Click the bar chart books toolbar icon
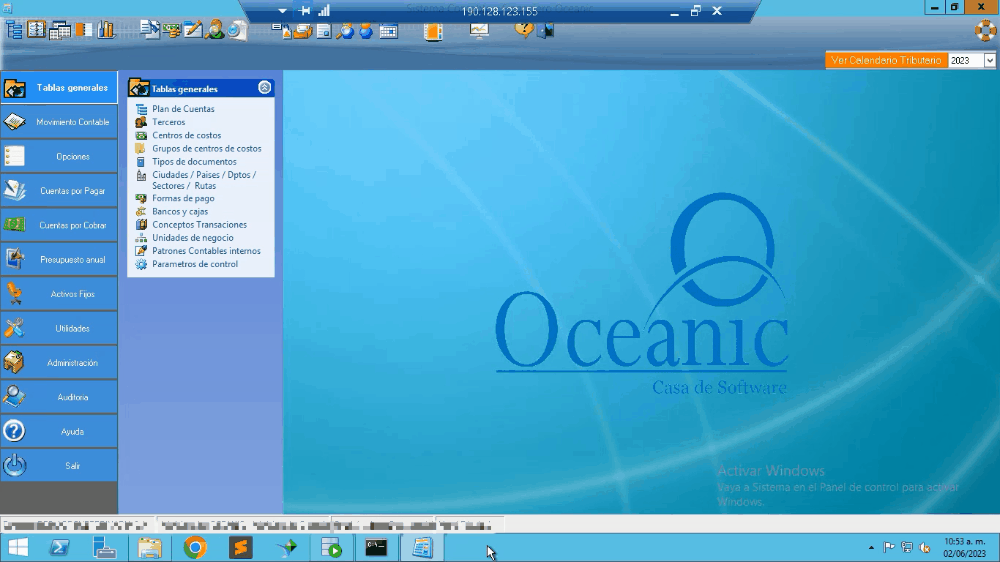Image resolution: width=1000 pixels, height=562 pixels. pos(105,30)
